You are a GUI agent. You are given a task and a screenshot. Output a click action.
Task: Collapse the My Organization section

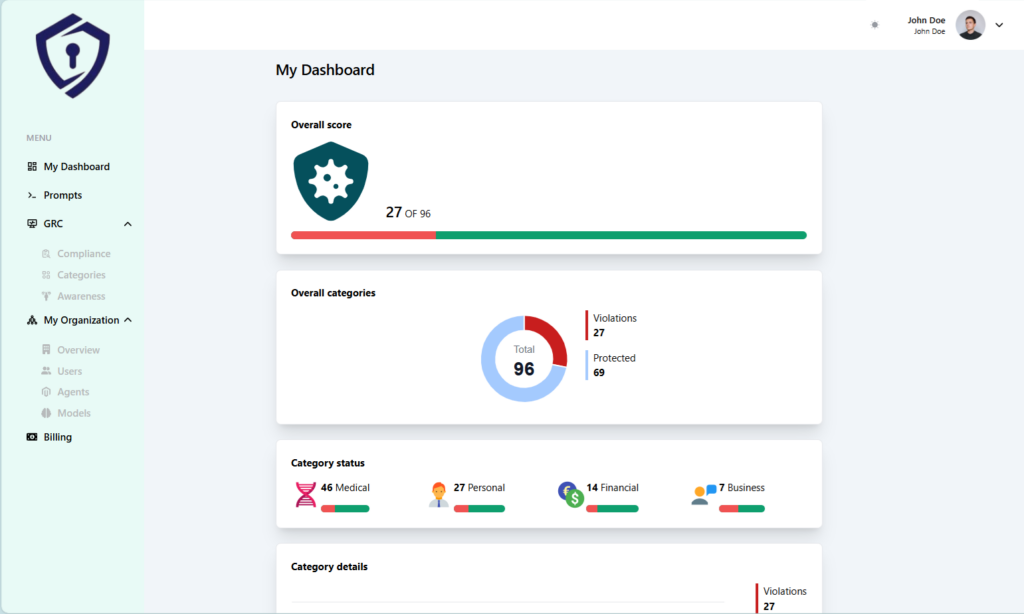(127, 320)
